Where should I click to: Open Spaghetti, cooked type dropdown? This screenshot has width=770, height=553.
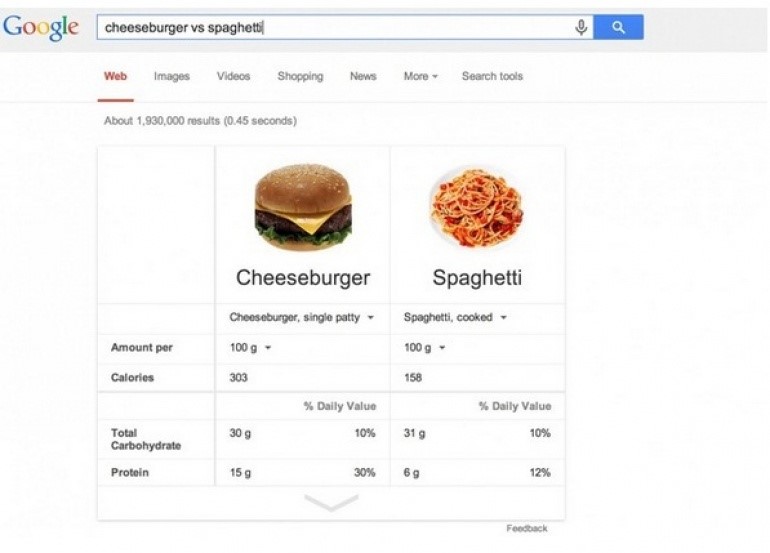tap(455, 317)
